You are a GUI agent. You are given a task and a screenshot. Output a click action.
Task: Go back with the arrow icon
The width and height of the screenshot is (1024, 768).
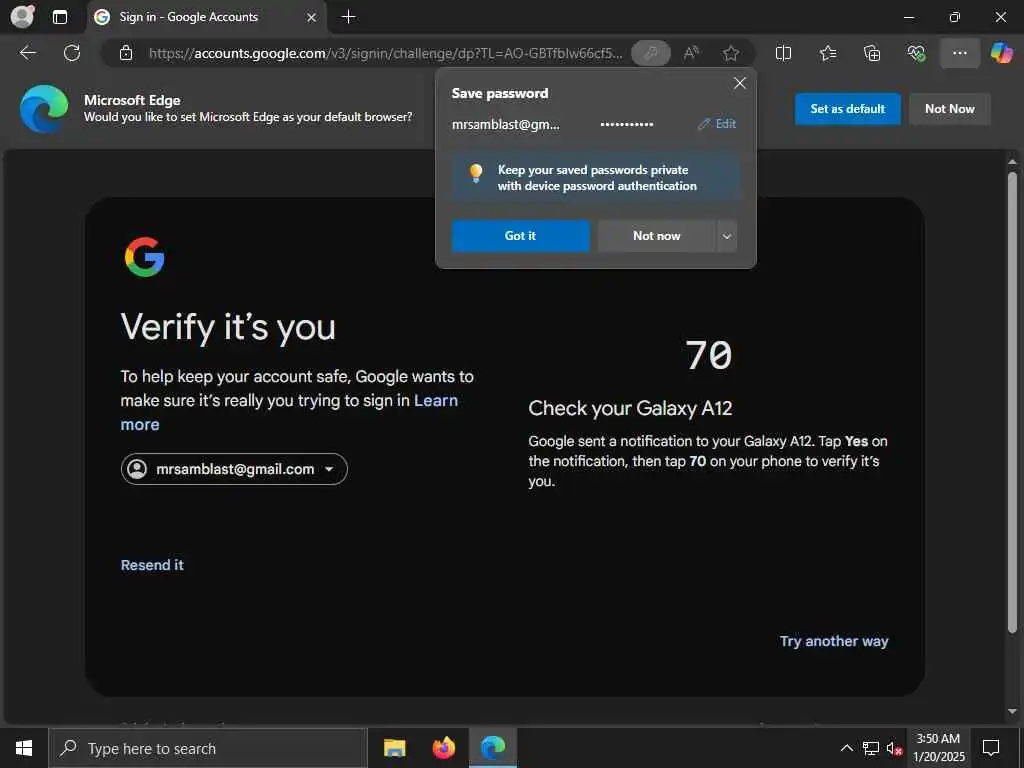tap(28, 53)
